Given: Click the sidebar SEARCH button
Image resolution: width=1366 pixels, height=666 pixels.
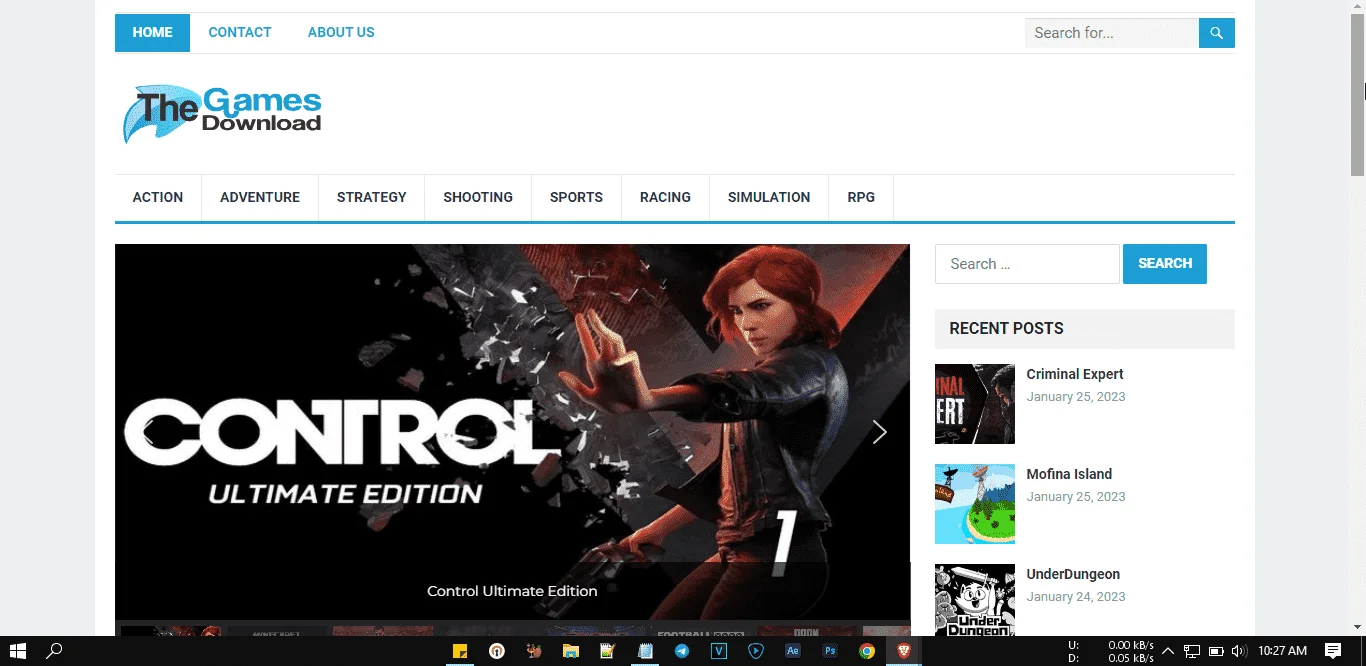Looking at the screenshot, I should coord(1165,264).
